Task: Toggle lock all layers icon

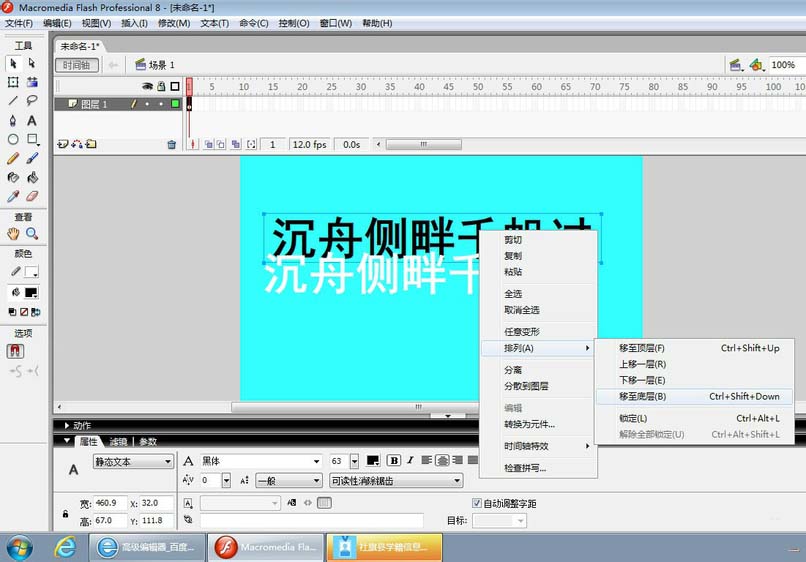Action: (161, 86)
